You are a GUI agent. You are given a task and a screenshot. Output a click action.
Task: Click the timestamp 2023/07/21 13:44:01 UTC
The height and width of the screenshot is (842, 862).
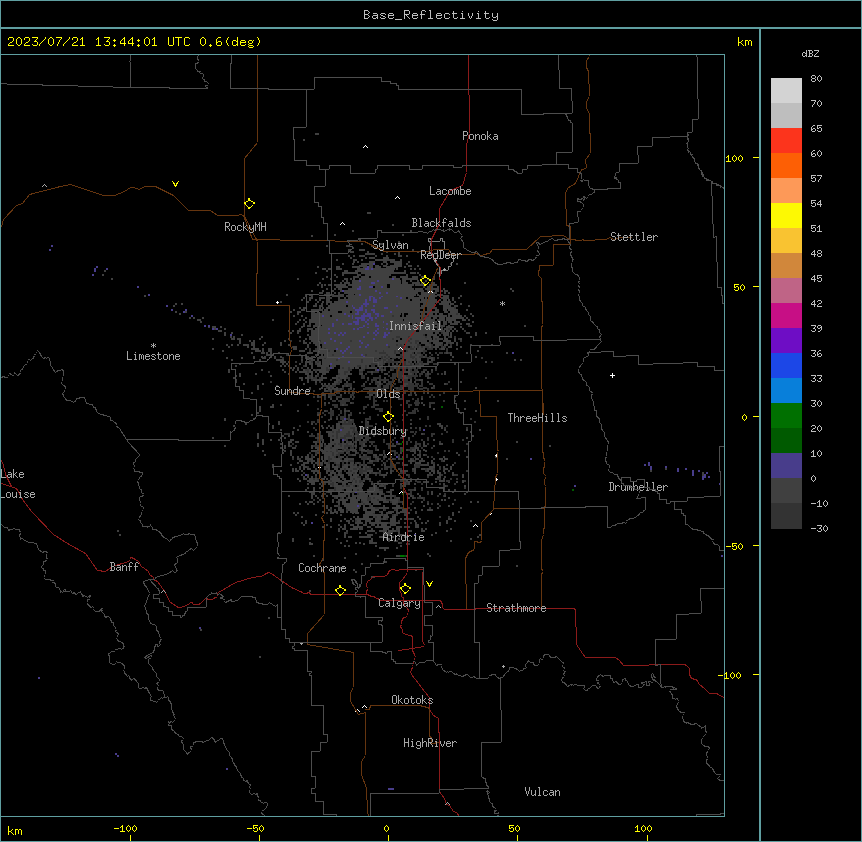point(99,42)
